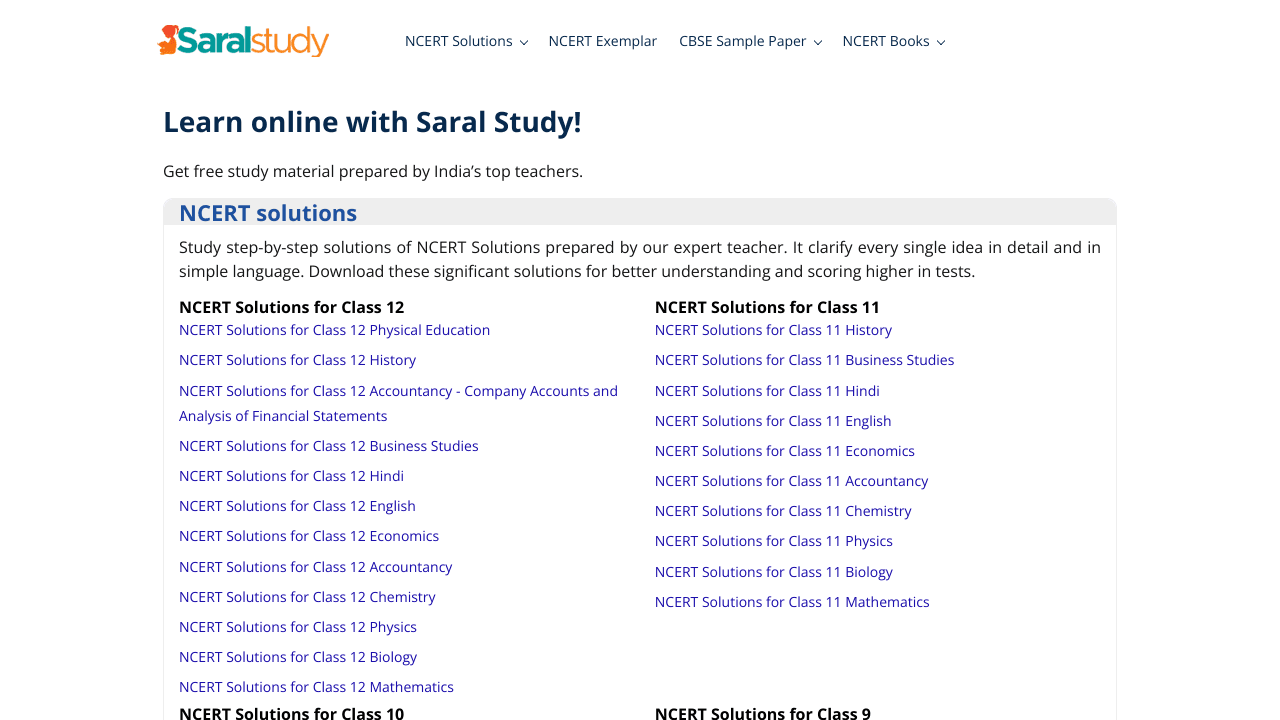Screen dimensions: 1280x720
Task: Open Class 12 Physical Education solutions
Action: (x=334, y=330)
